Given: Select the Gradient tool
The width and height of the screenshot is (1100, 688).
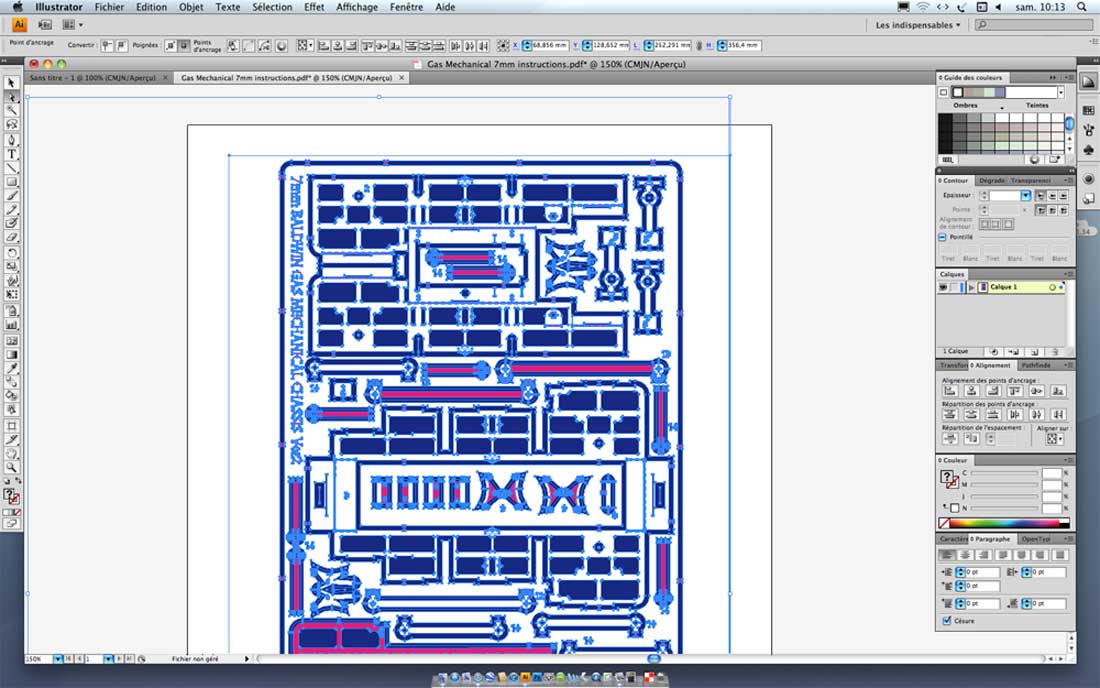Looking at the screenshot, I should point(11,355).
